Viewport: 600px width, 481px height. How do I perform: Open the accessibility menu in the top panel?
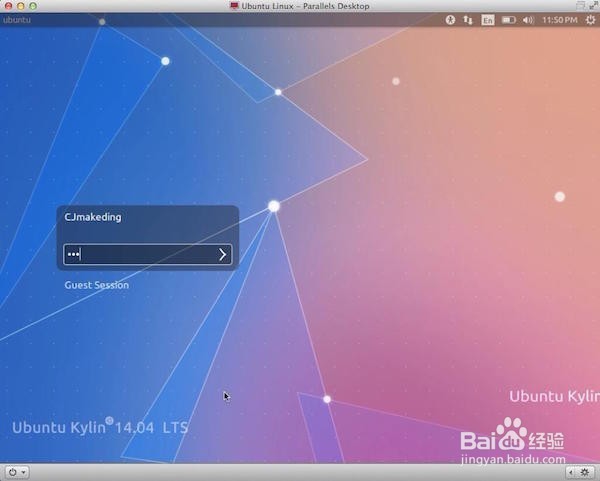click(450, 20)
